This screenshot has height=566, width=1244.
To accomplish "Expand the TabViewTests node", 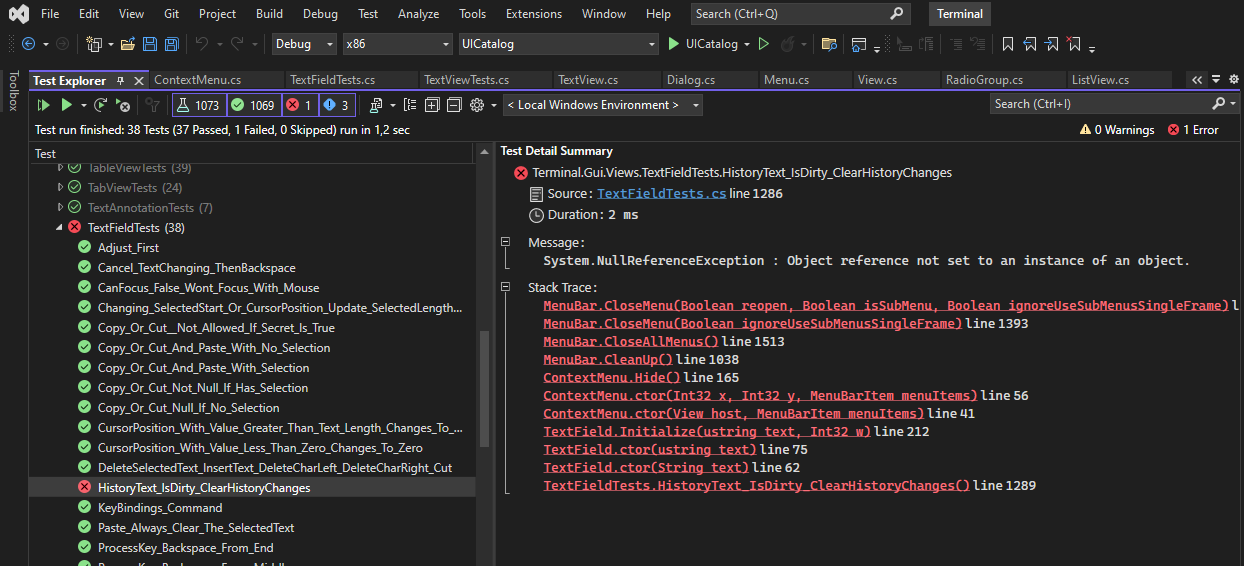I will pyautogui.click(x=60, y=188).
